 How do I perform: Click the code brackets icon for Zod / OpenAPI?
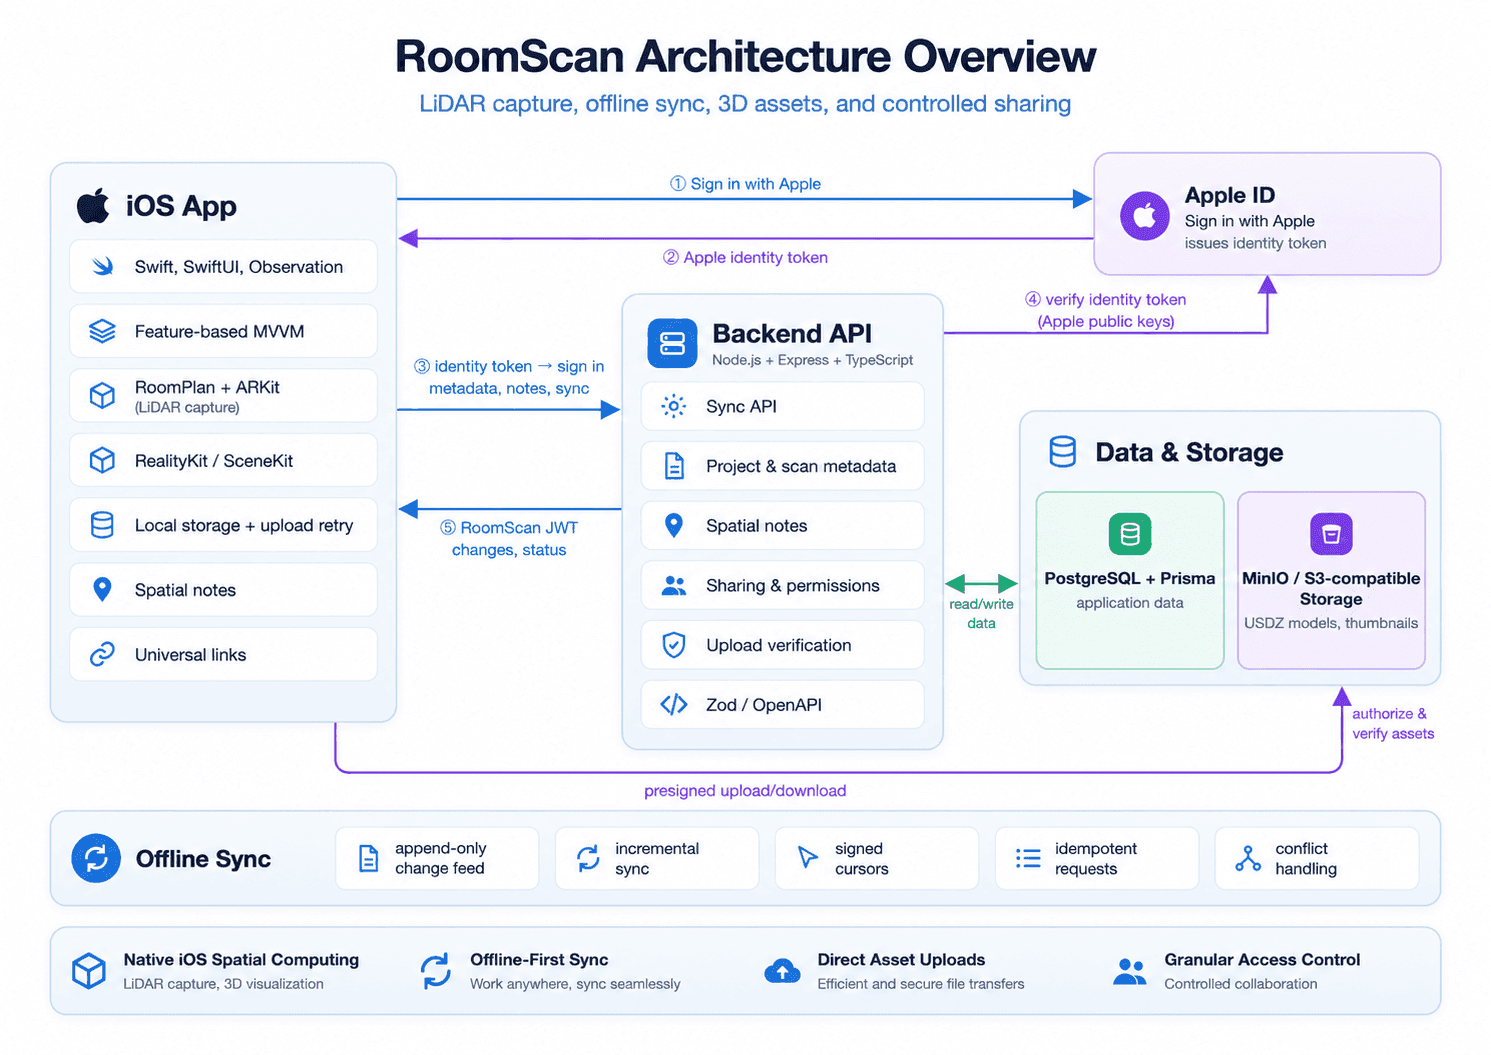click(674, 704)
